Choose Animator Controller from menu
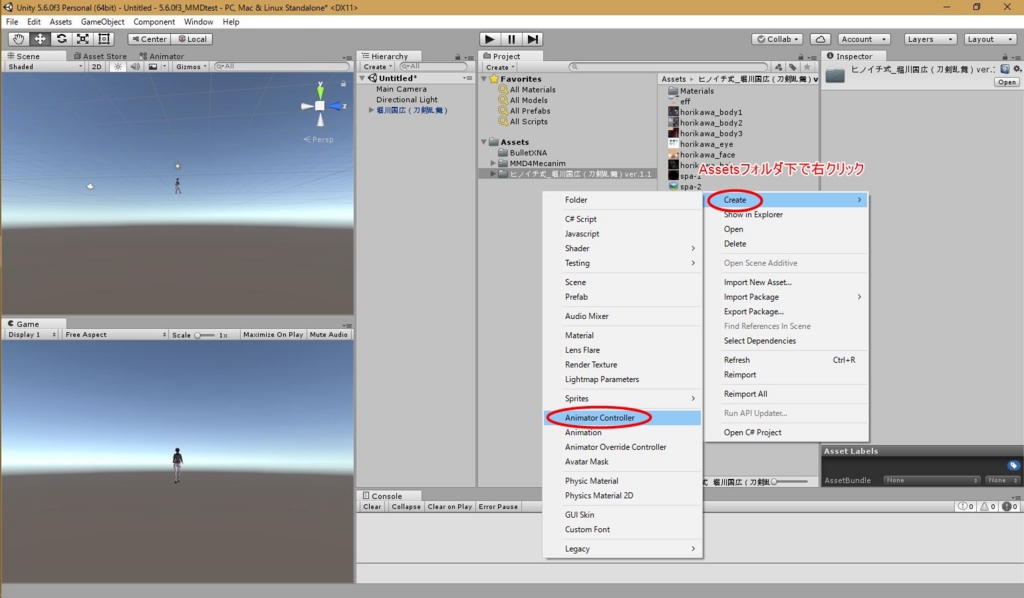This screenshot has height=598, width=1024. 622,418
